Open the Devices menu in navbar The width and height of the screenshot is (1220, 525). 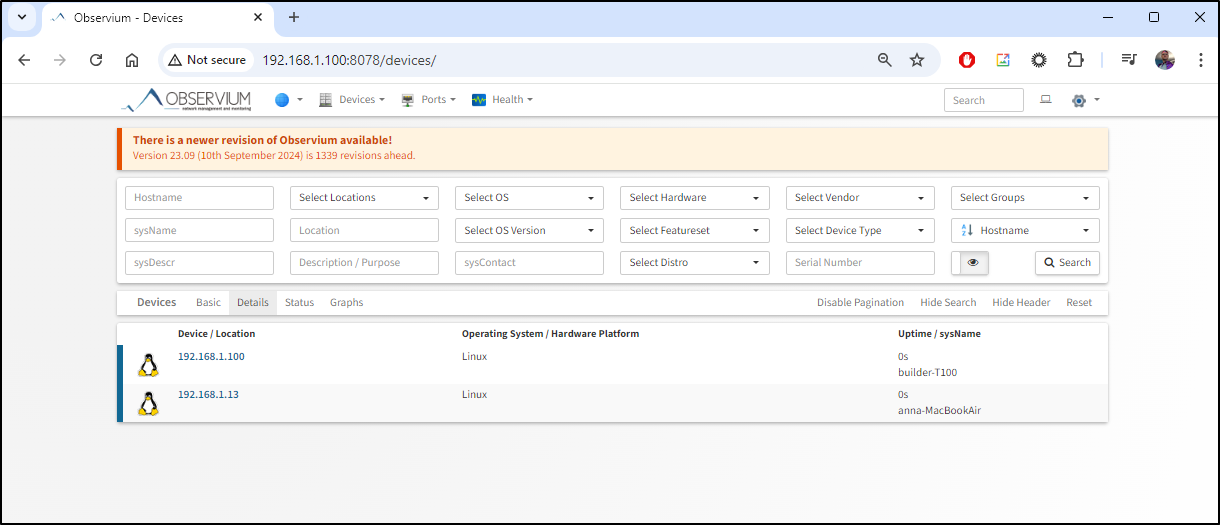pyautogui.click(x=352, y=100)
